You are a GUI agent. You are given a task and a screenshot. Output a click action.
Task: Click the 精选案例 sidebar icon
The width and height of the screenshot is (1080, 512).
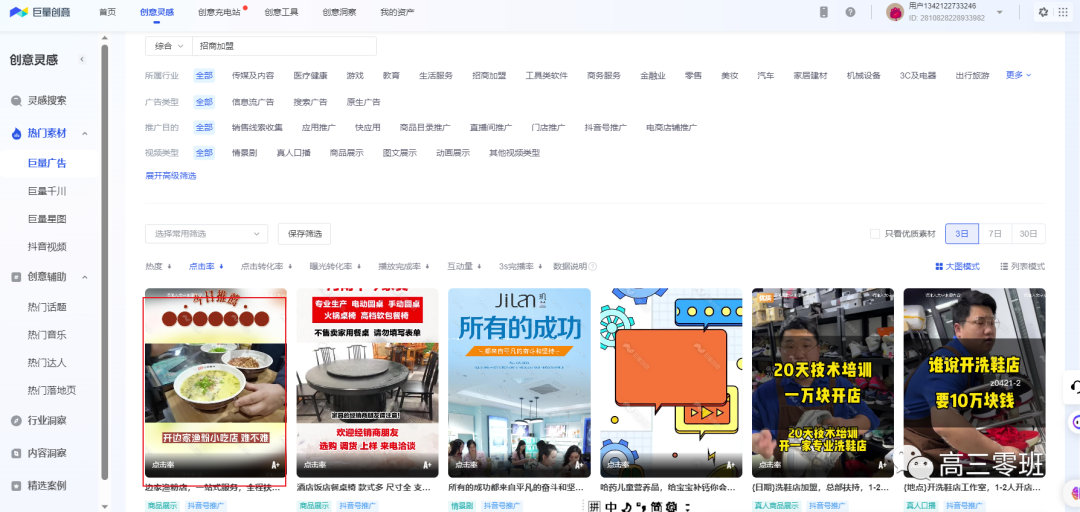pyautogui.click(x=17, y=485)
